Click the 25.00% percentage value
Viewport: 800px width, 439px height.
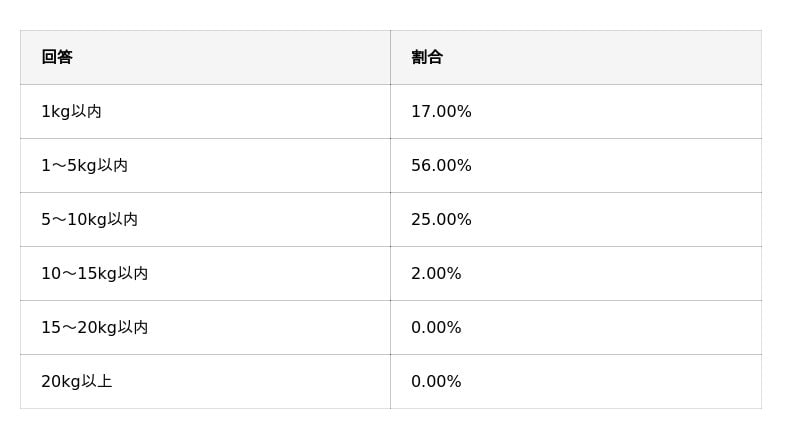click(x=441, y=219)
